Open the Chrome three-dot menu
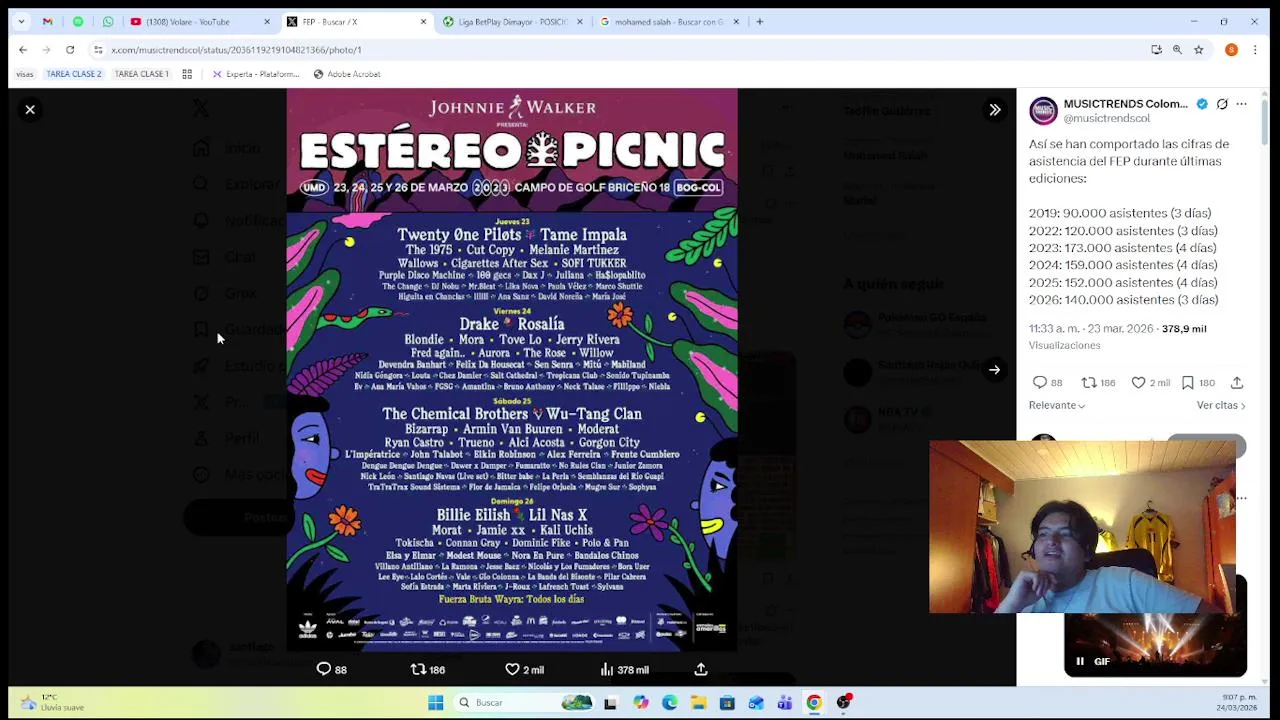The width and height of the screenshot is (1280, 720). (x=1255, y=49)
